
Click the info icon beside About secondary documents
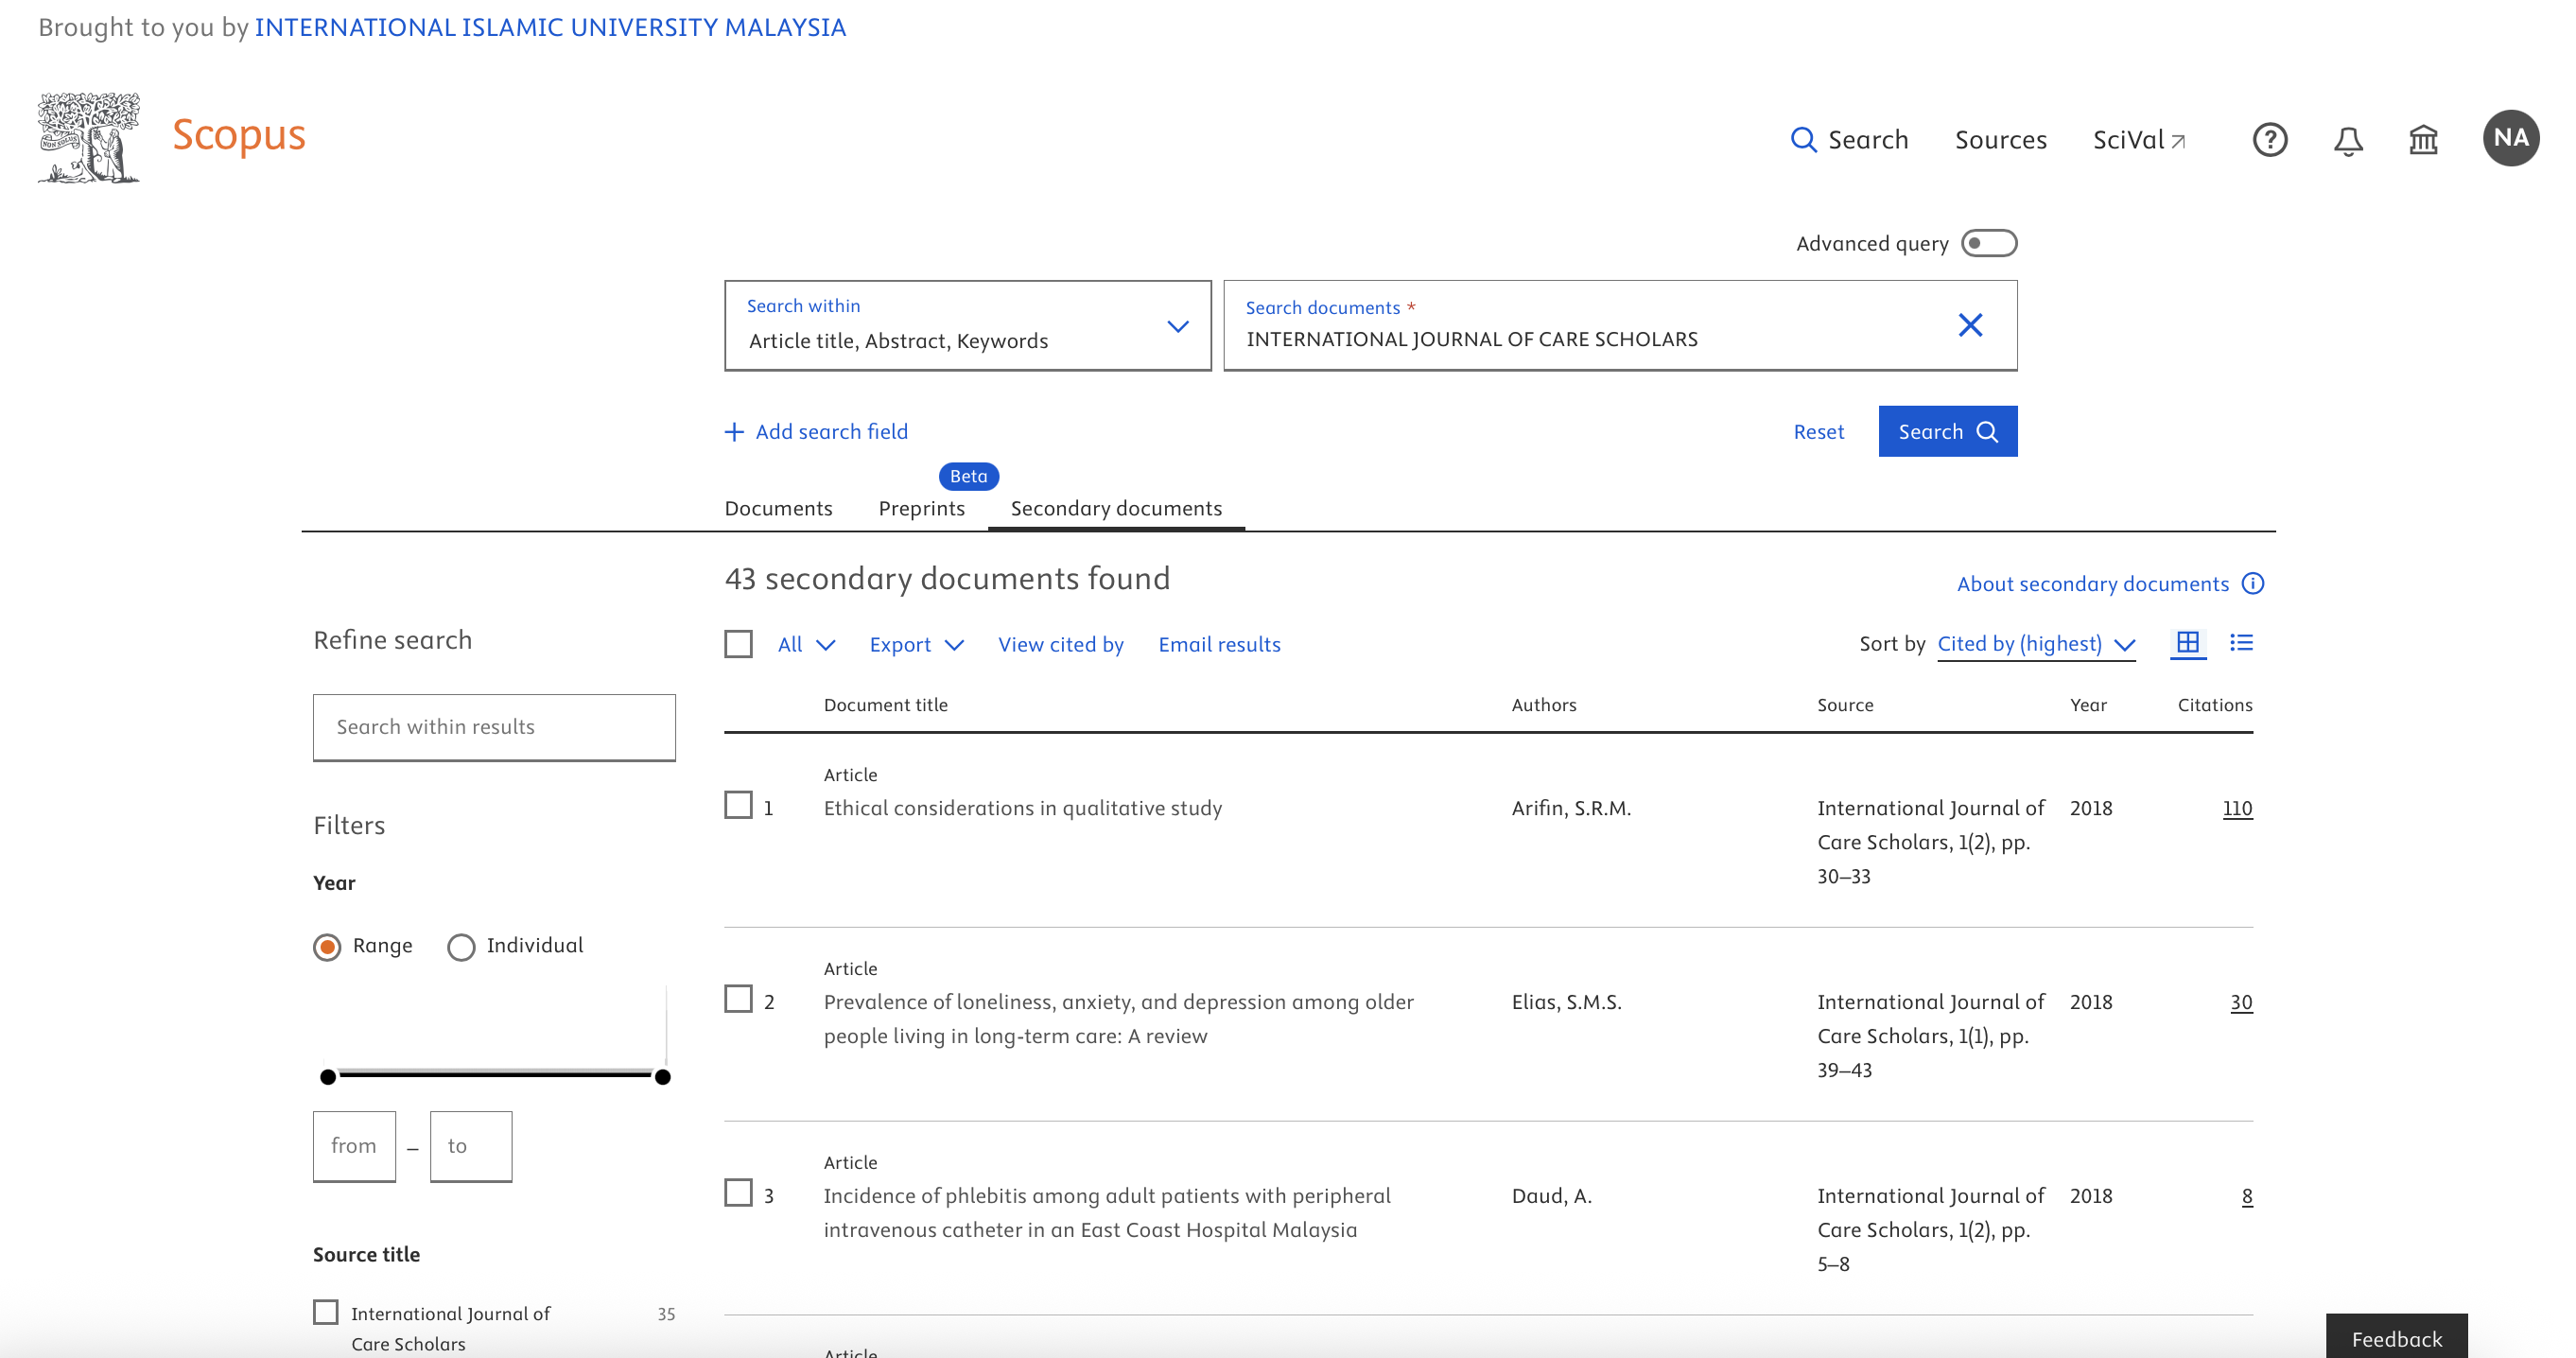(2252, 584)
